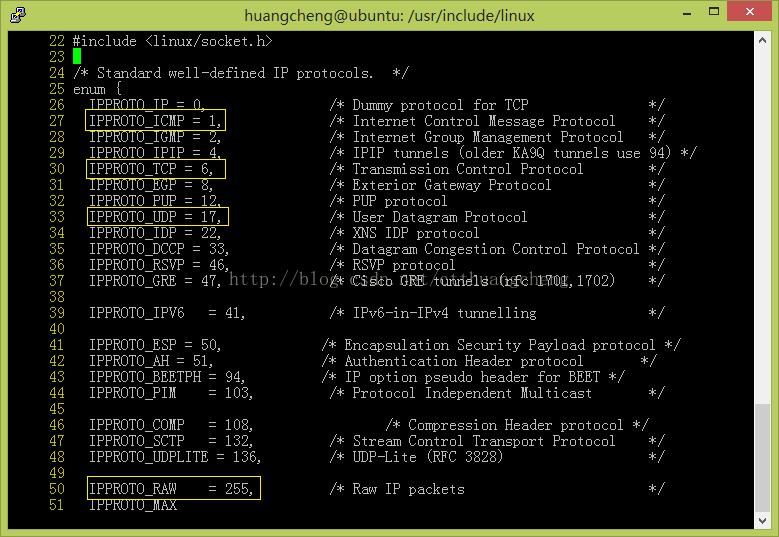This screenshot has width=779, height=537.
Task: Click 'IPPROTO_IPV6 = 41,' text
Action: click(x=166, y=313)
